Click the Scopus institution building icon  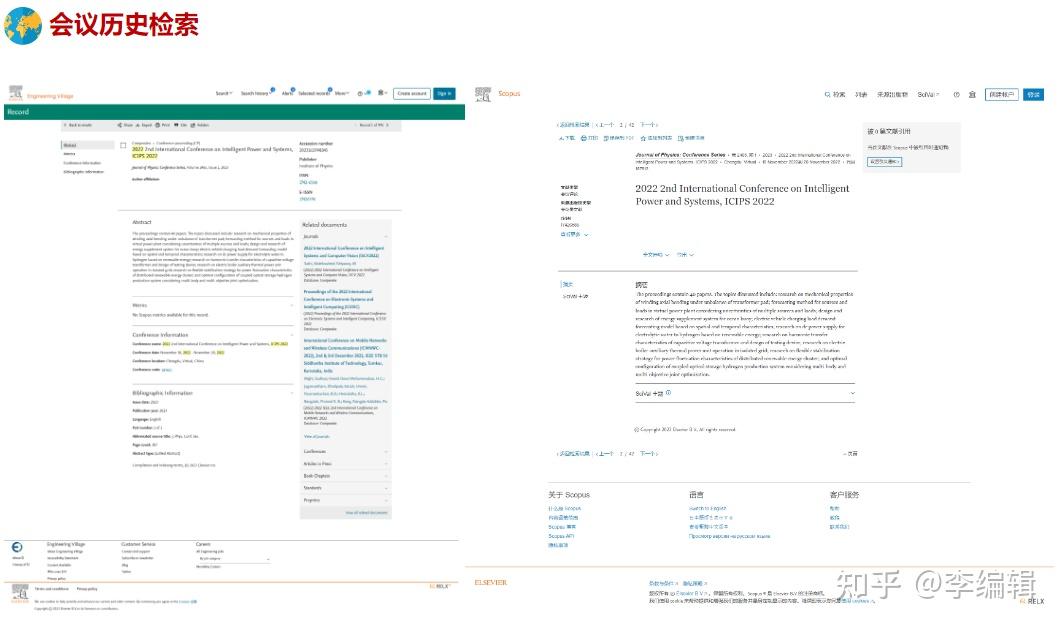972,95
